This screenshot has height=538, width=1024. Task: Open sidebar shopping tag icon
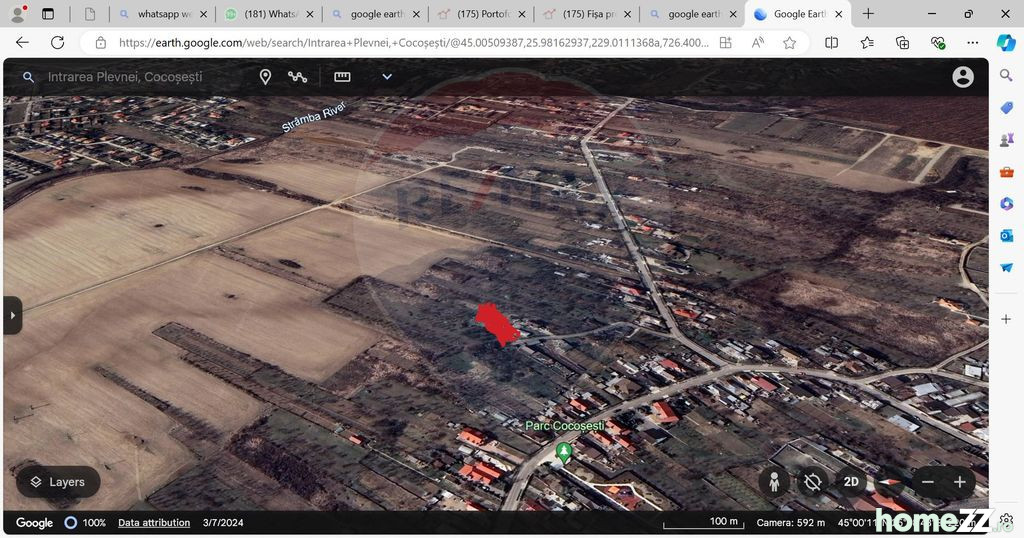click(1006, 107)
